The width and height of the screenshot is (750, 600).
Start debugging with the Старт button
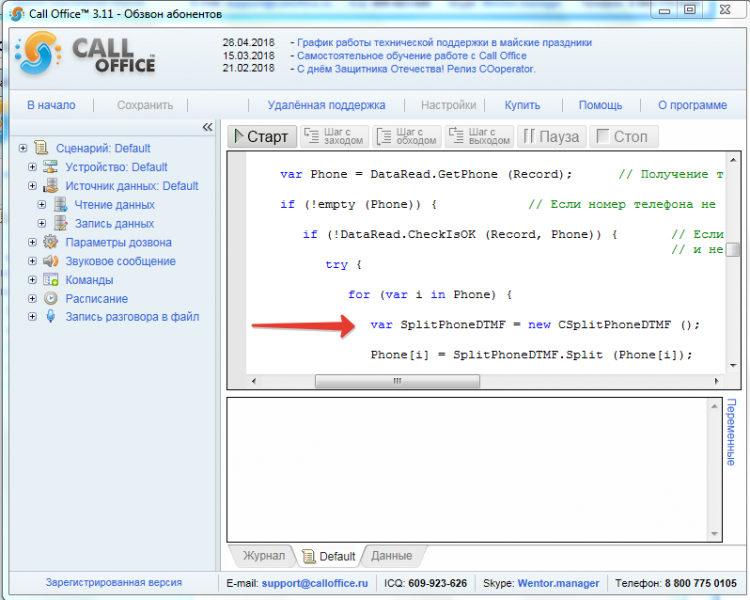point(262,136)
